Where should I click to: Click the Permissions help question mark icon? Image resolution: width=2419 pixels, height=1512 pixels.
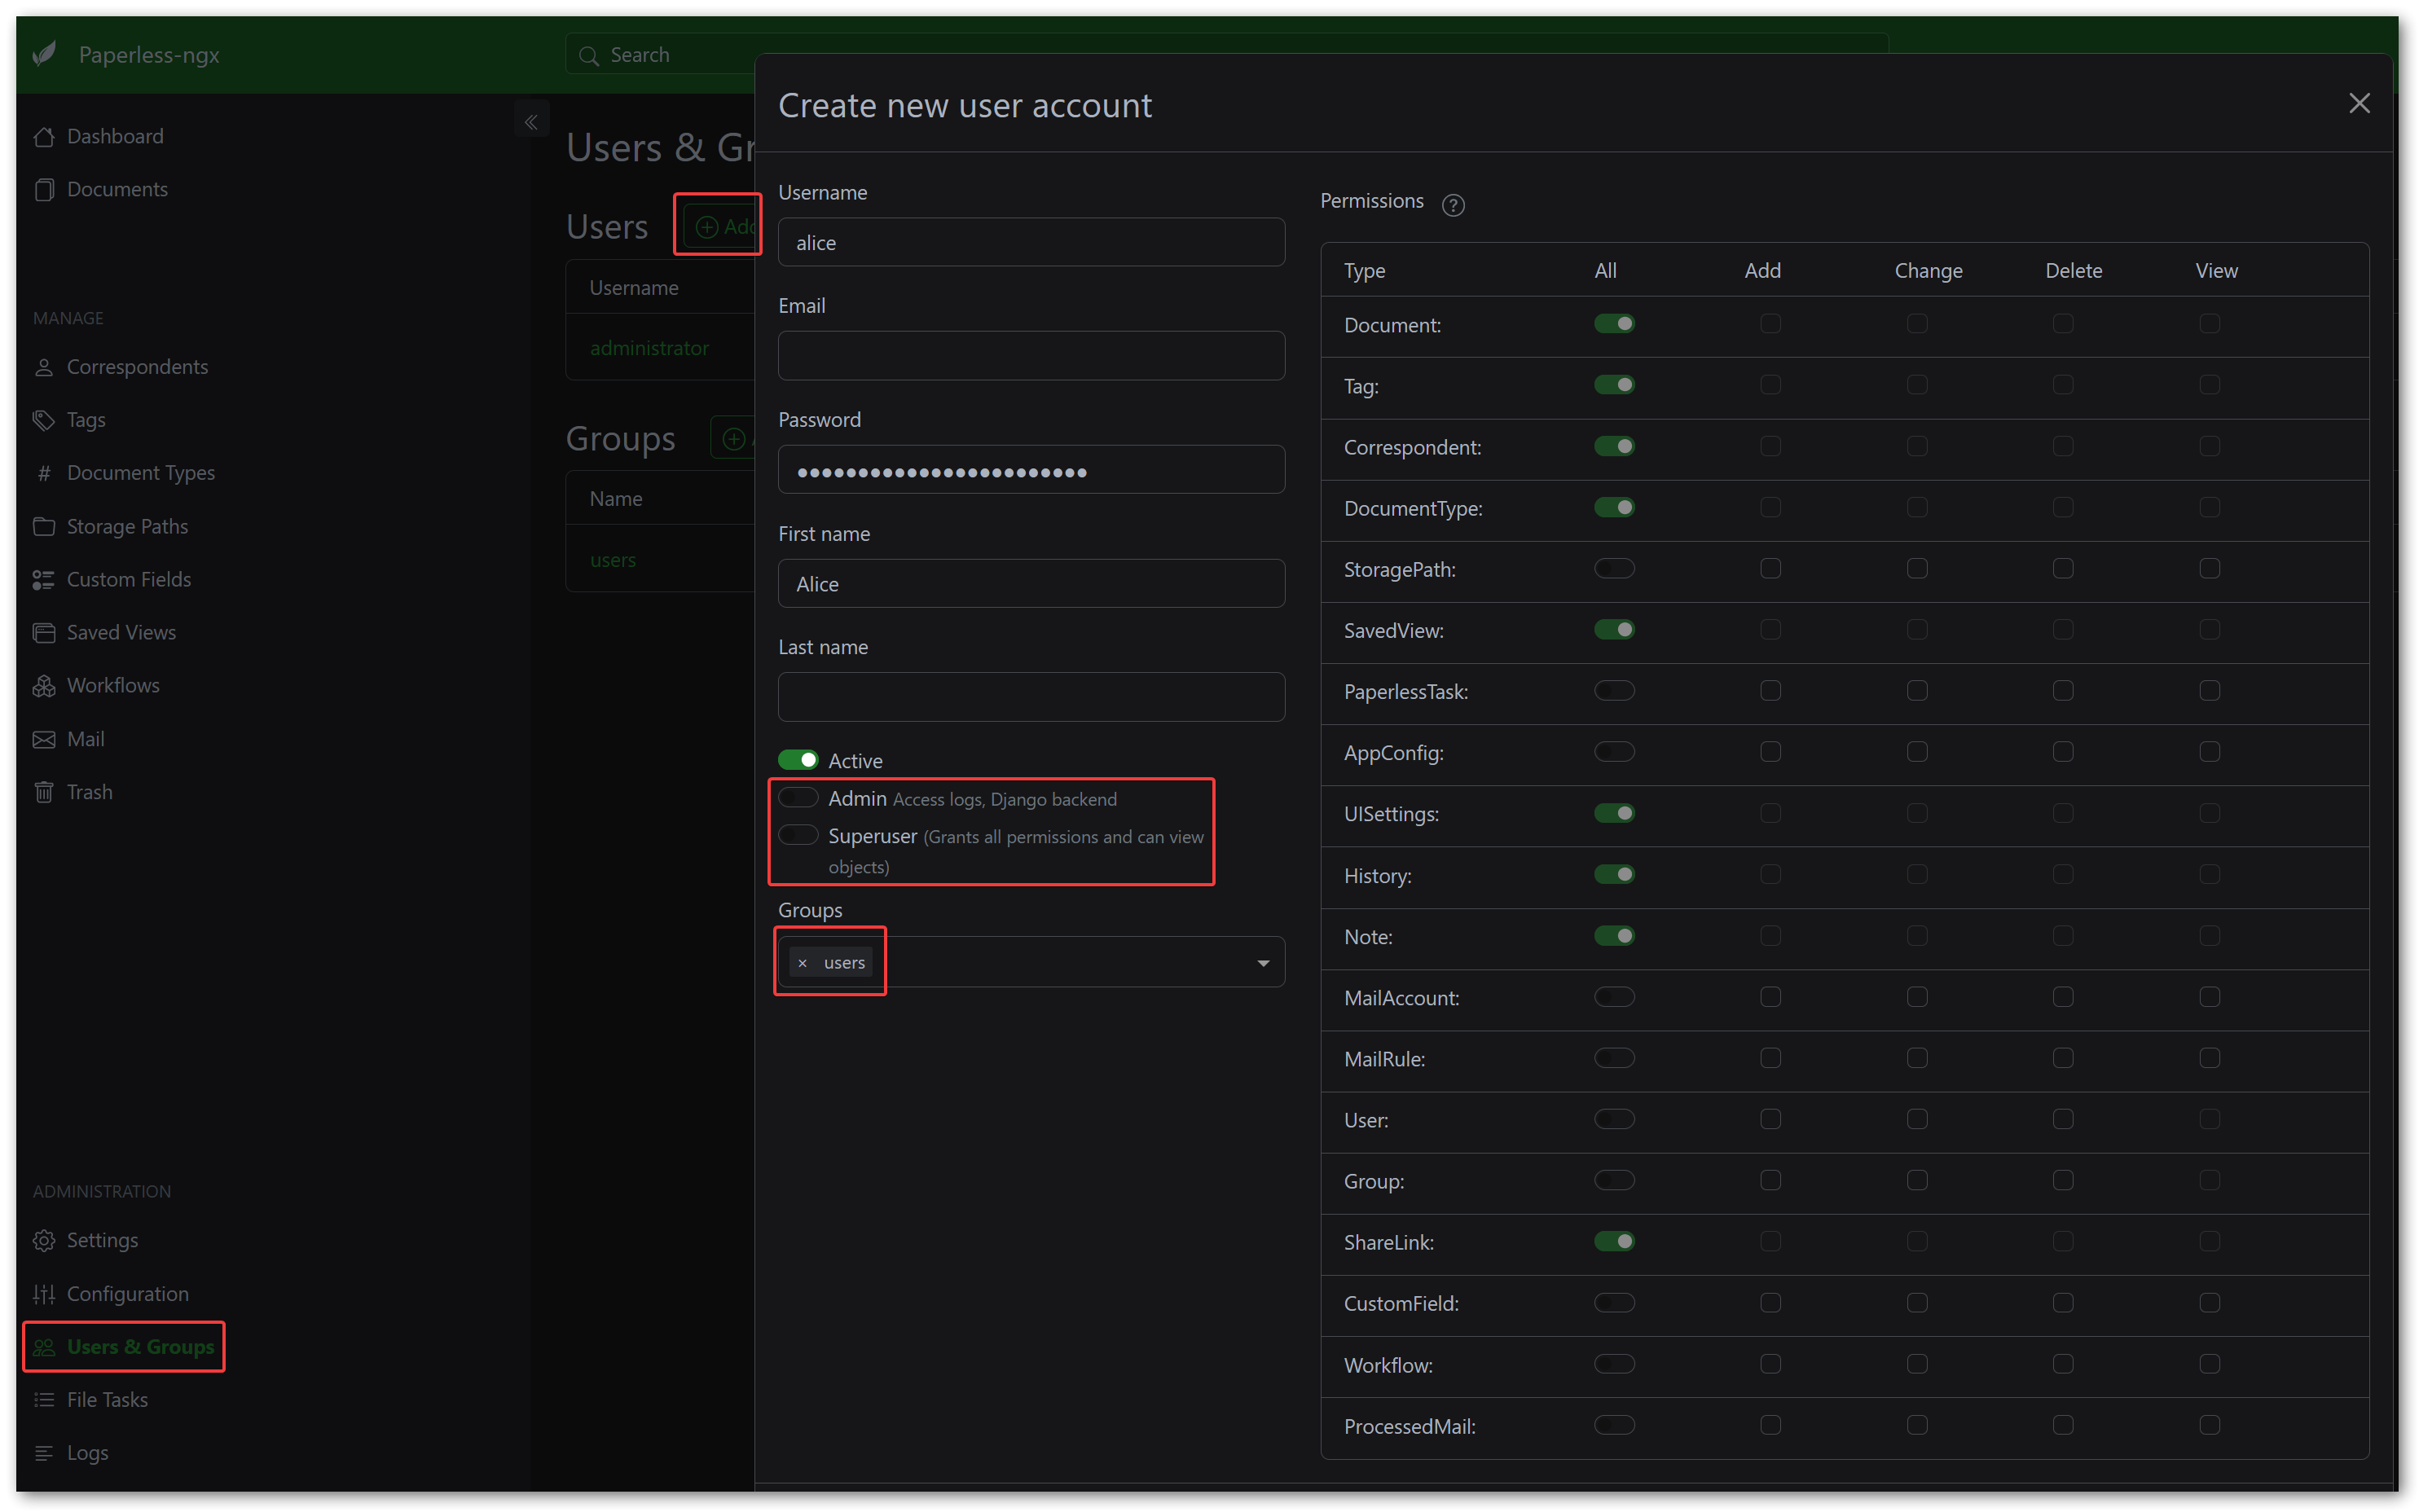coord(1452,205)
